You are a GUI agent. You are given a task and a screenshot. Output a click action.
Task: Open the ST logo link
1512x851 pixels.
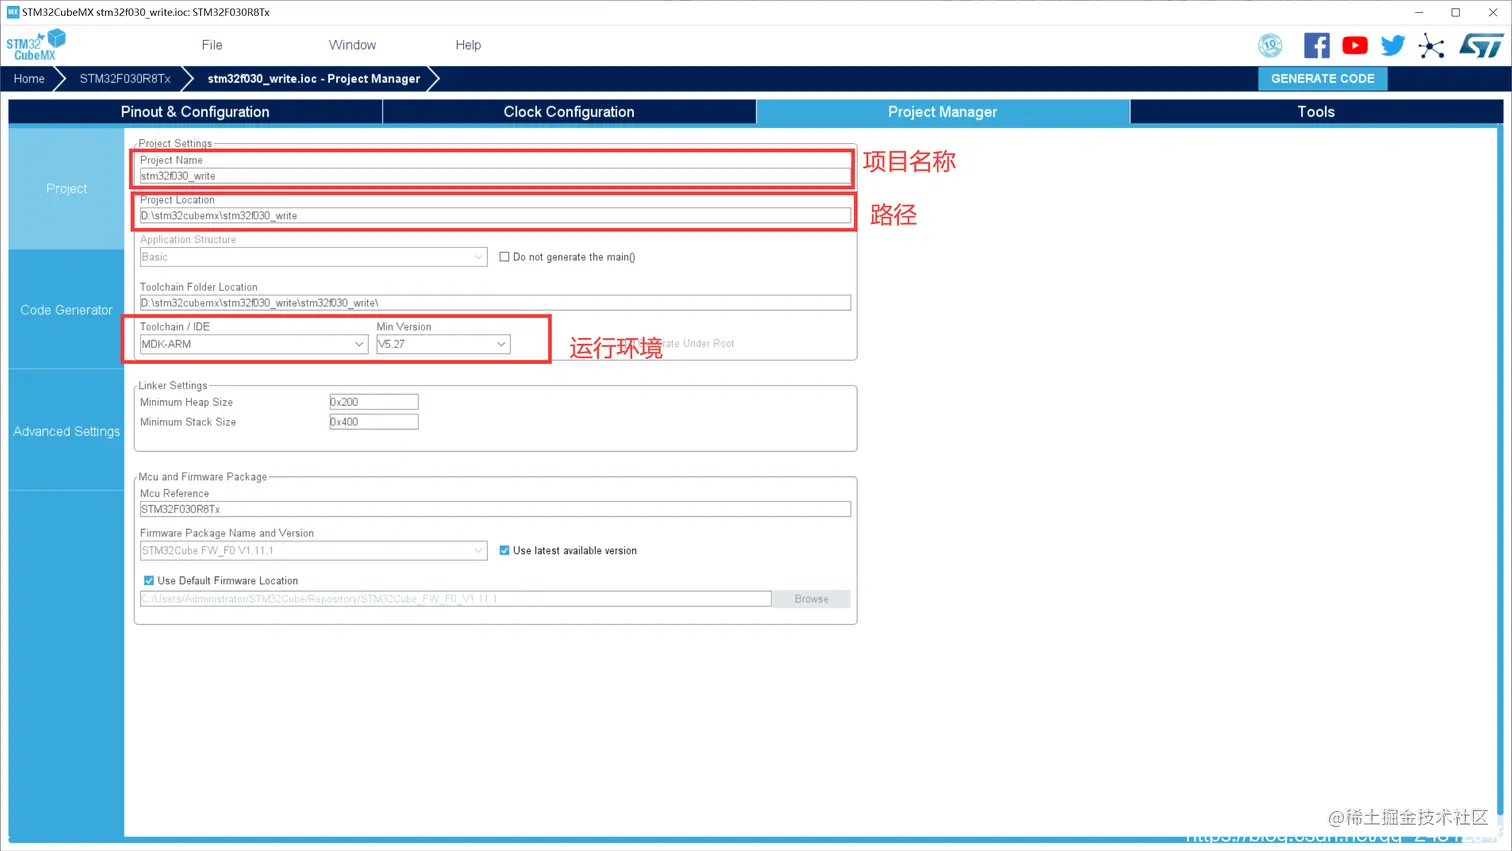(x=1481, y=45)
